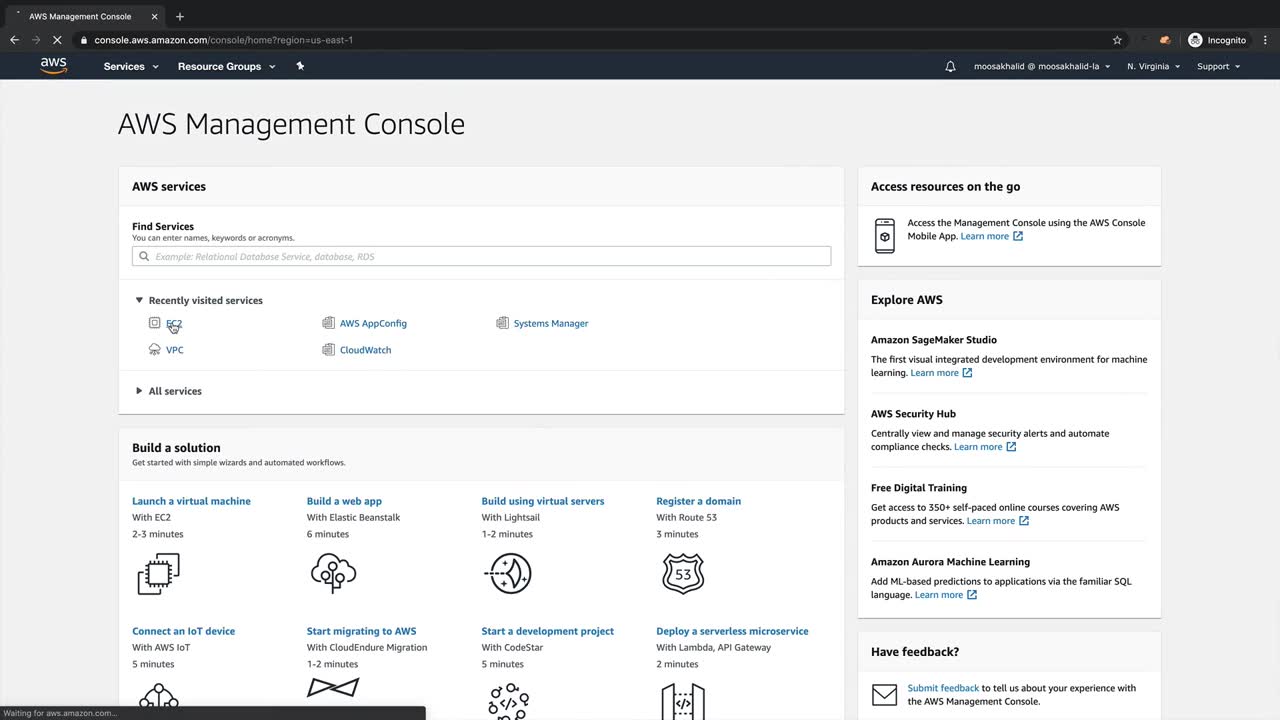This screenshot has width=1280, height=720.
Task: Click the pin shortcut icon beside Resource Groups
Action: pyautogui.click(x=300, y=66)
